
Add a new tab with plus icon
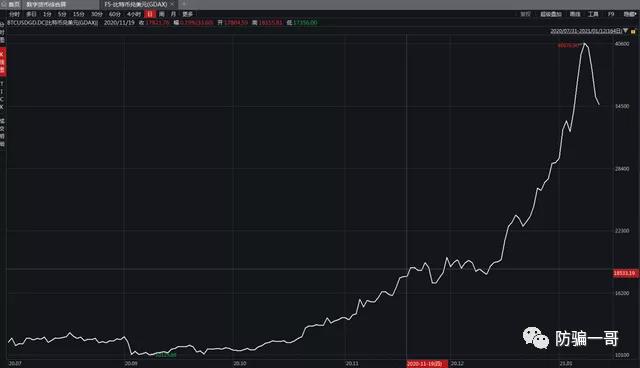(x=184, y=4)
